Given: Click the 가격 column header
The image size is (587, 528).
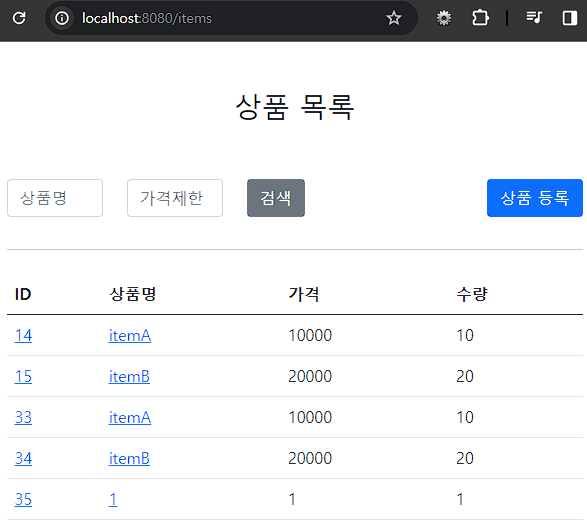Looking at the screenshot, I should pyautogui.click(x=304, y=294).
